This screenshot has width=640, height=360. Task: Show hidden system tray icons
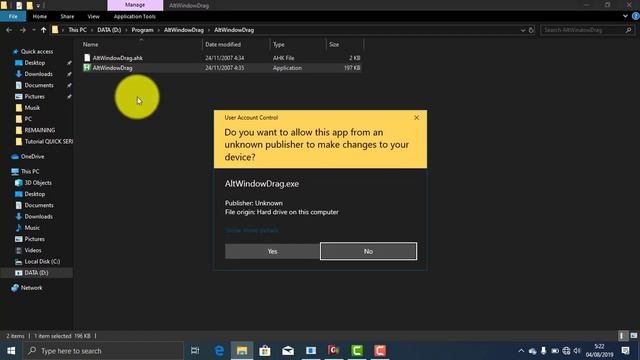(521, 351)
